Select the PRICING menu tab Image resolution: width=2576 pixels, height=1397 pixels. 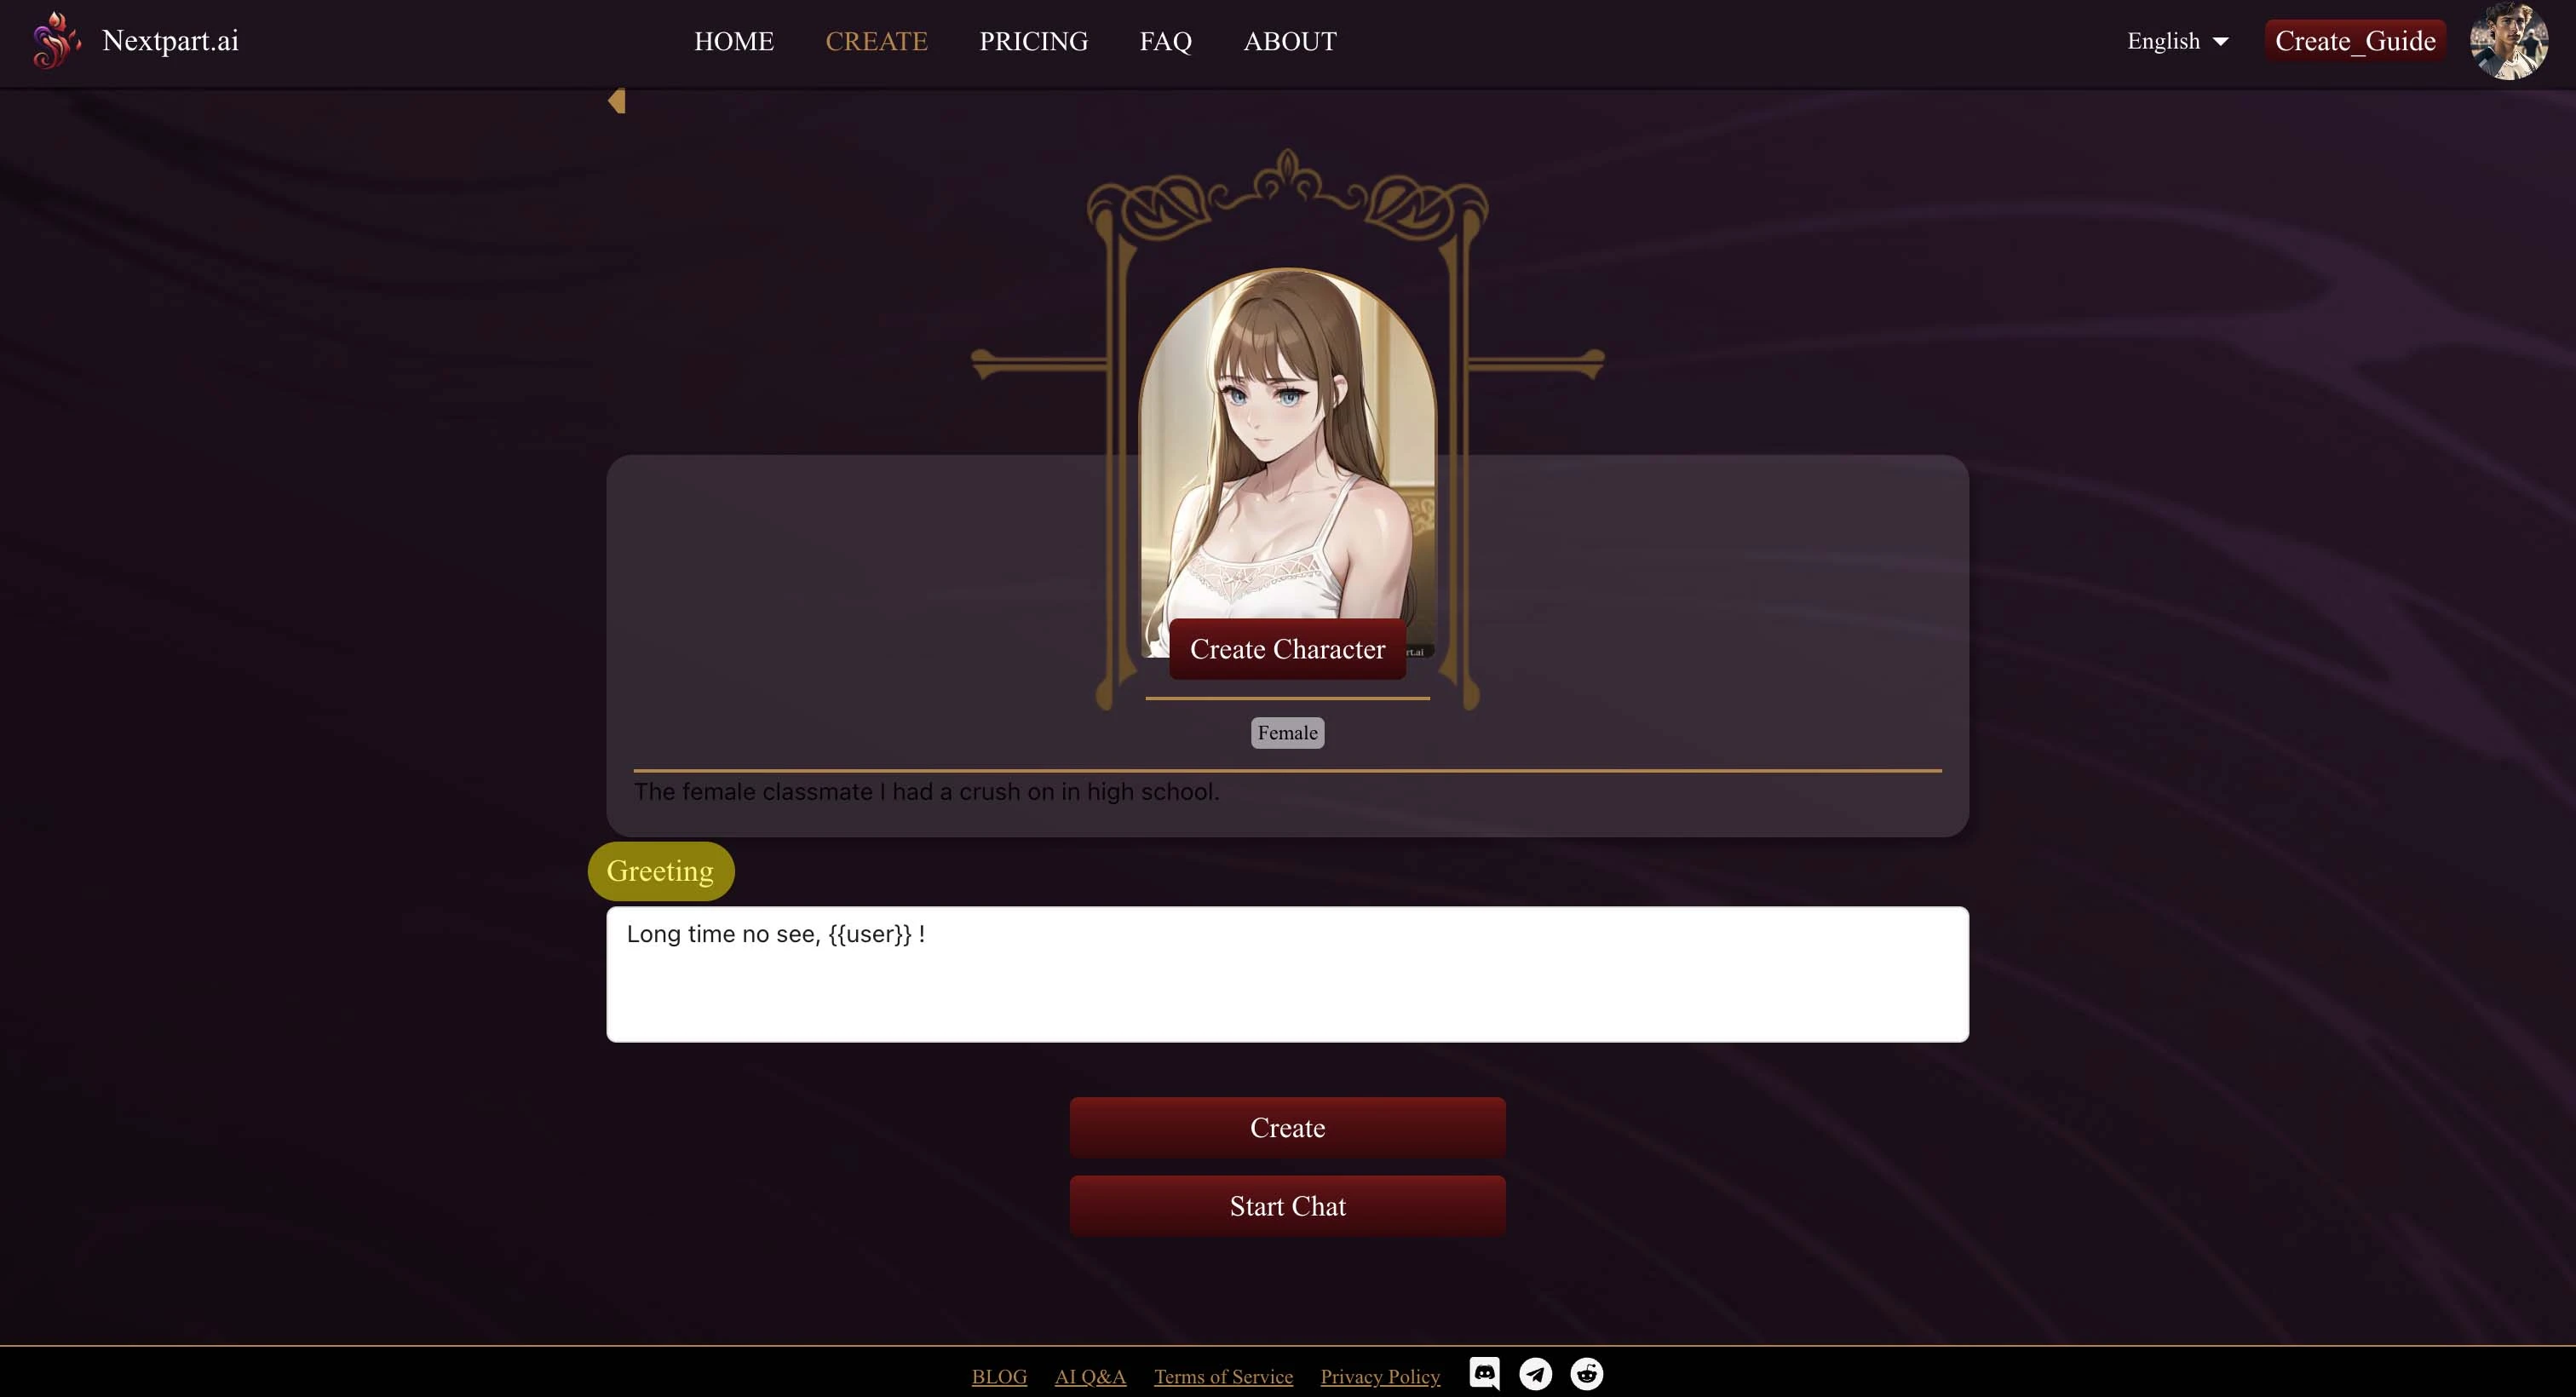click(x=1033, y=41)
